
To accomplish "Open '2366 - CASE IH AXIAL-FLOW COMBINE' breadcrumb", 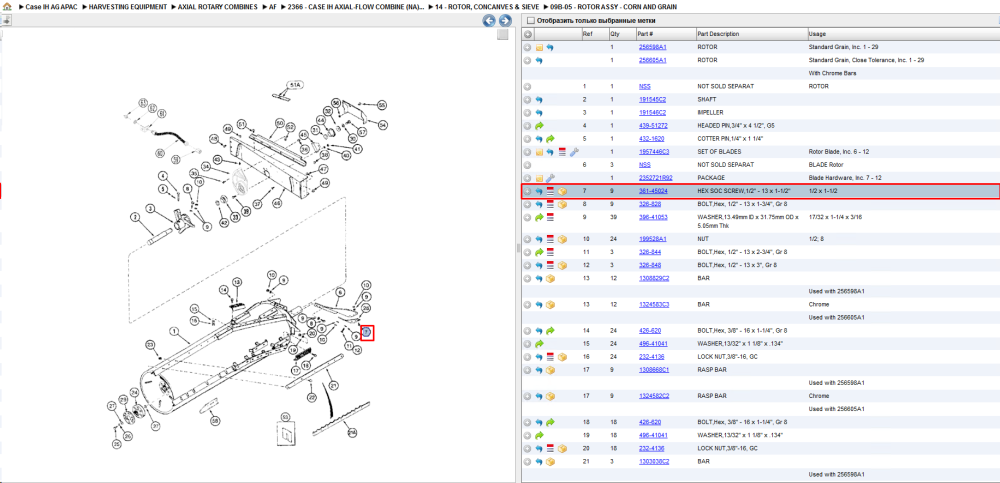I will (x=356, y=6).
